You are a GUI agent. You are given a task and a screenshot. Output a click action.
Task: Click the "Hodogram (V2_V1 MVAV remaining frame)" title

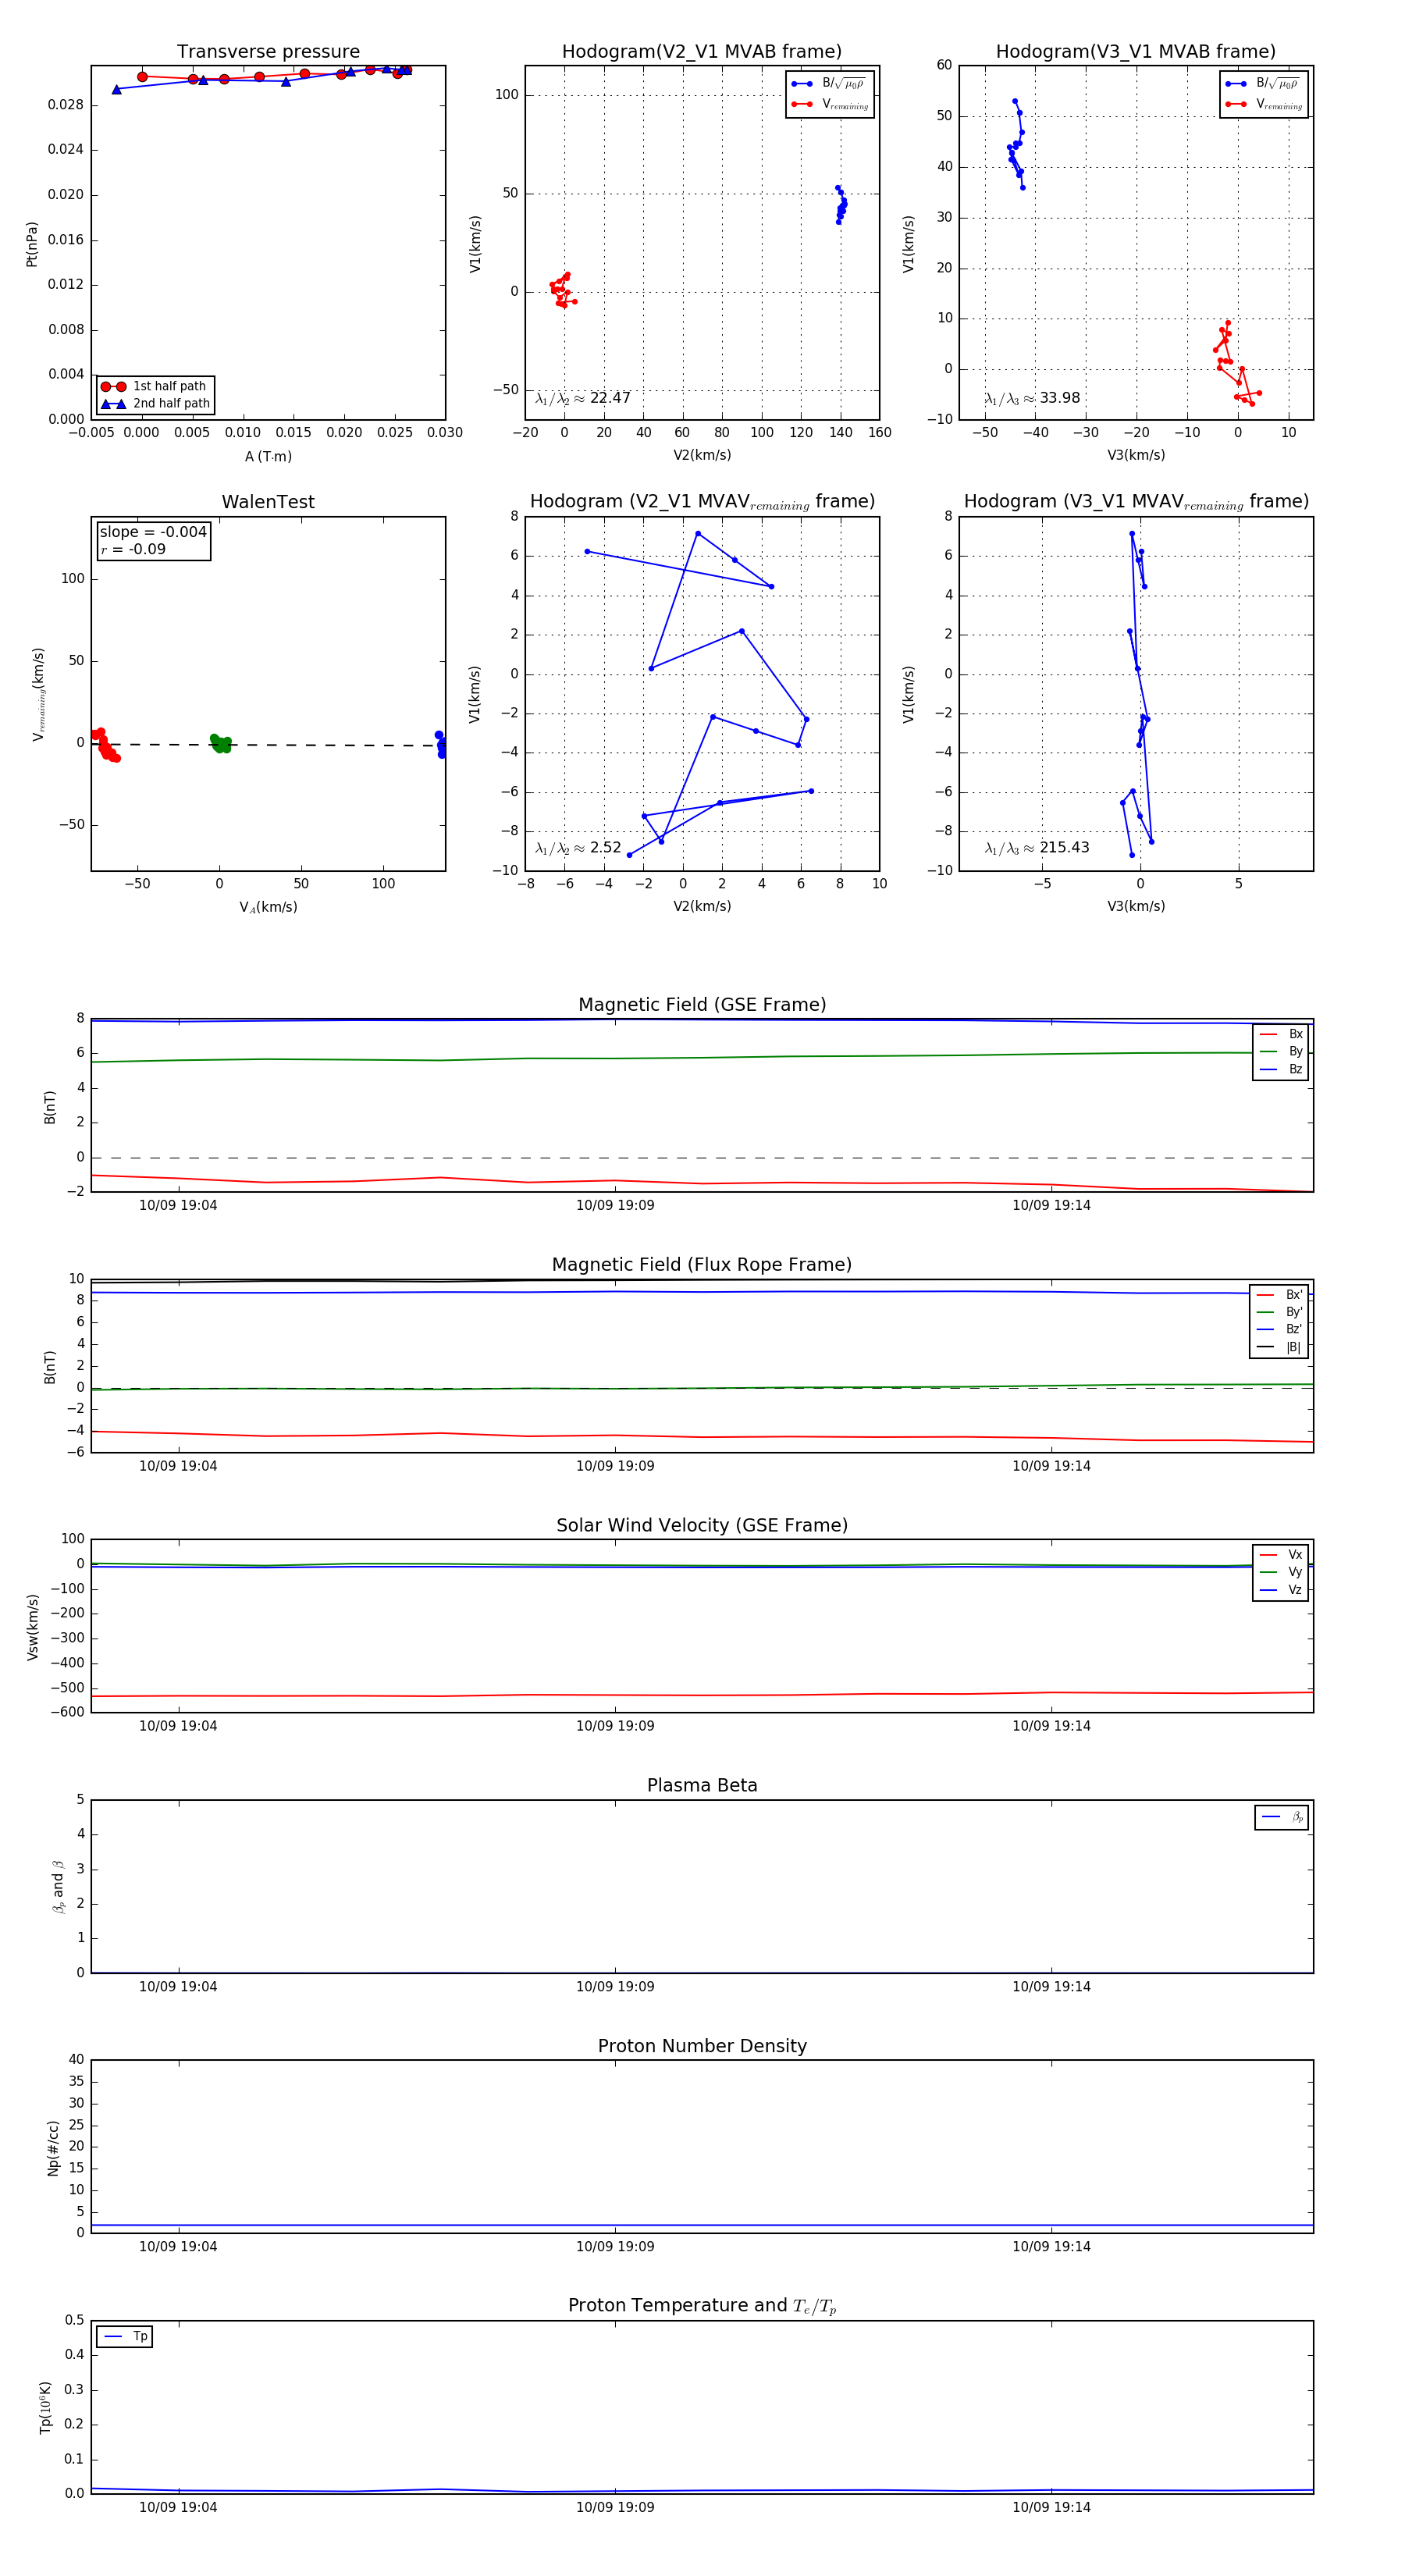tap(702, 502)
